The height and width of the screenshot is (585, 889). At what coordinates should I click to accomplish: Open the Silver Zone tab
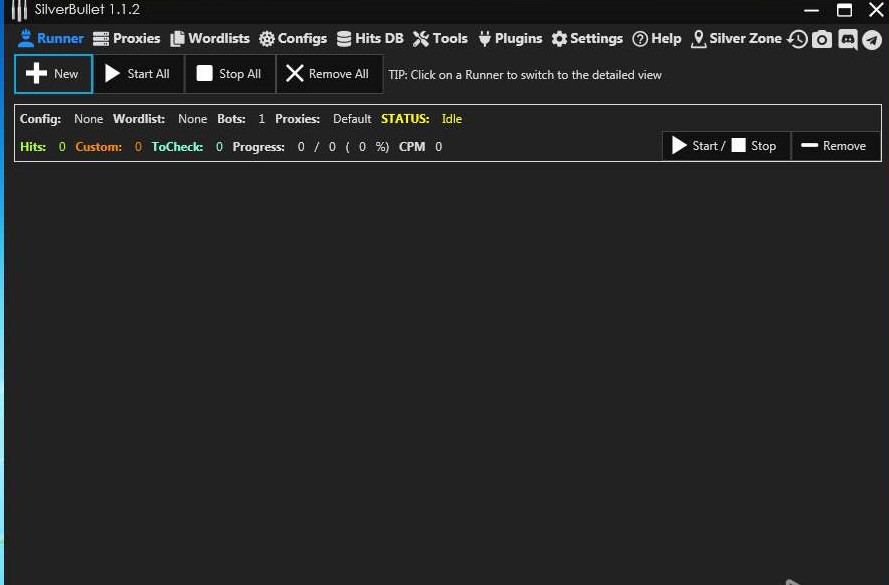pos(736,39)
